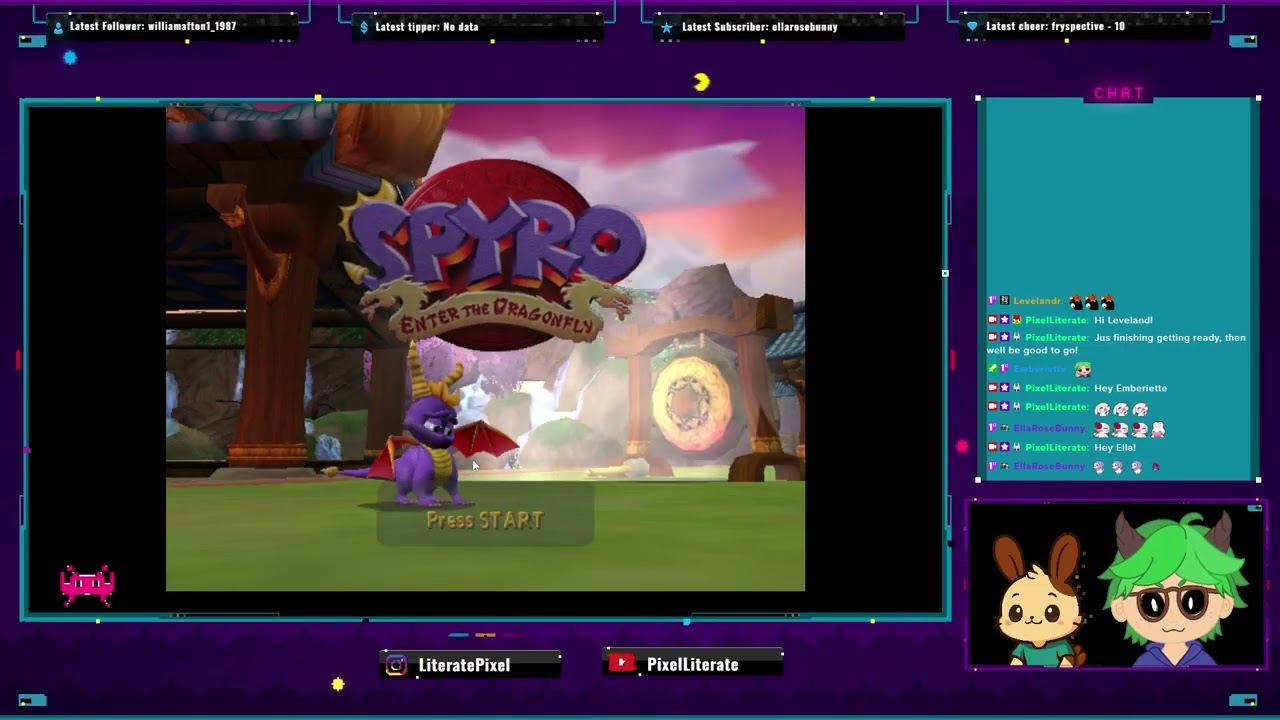Click the pink space invader icon
This screenshot has height=720, width=1280.
coord(87,585)
